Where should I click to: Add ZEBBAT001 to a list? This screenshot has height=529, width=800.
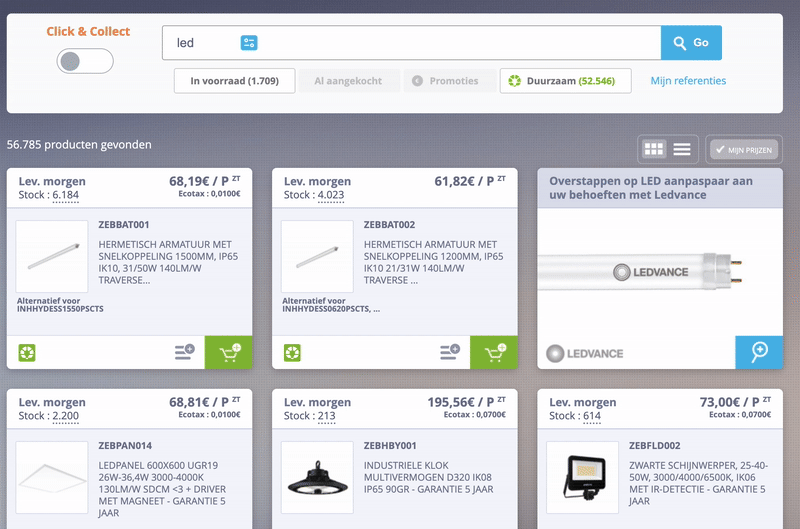click(x=185, y=352)
